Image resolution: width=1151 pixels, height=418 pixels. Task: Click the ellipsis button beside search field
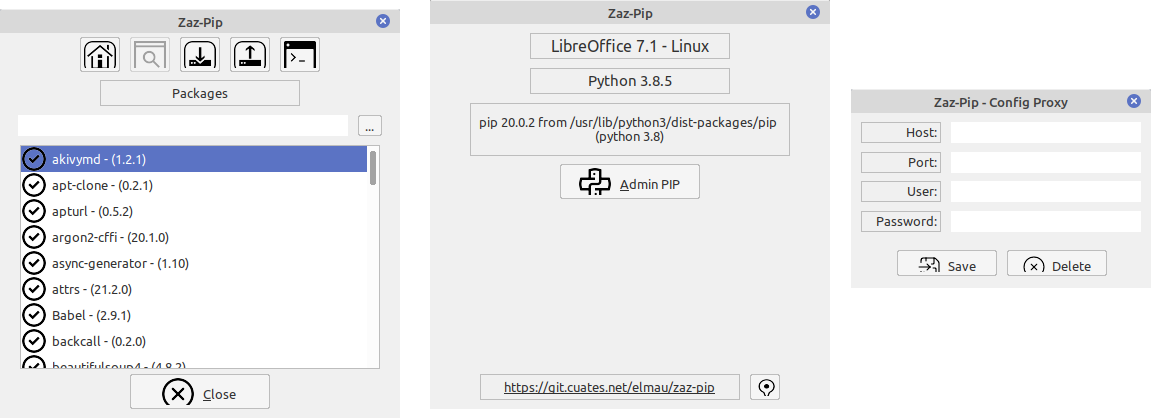(369, 126)
